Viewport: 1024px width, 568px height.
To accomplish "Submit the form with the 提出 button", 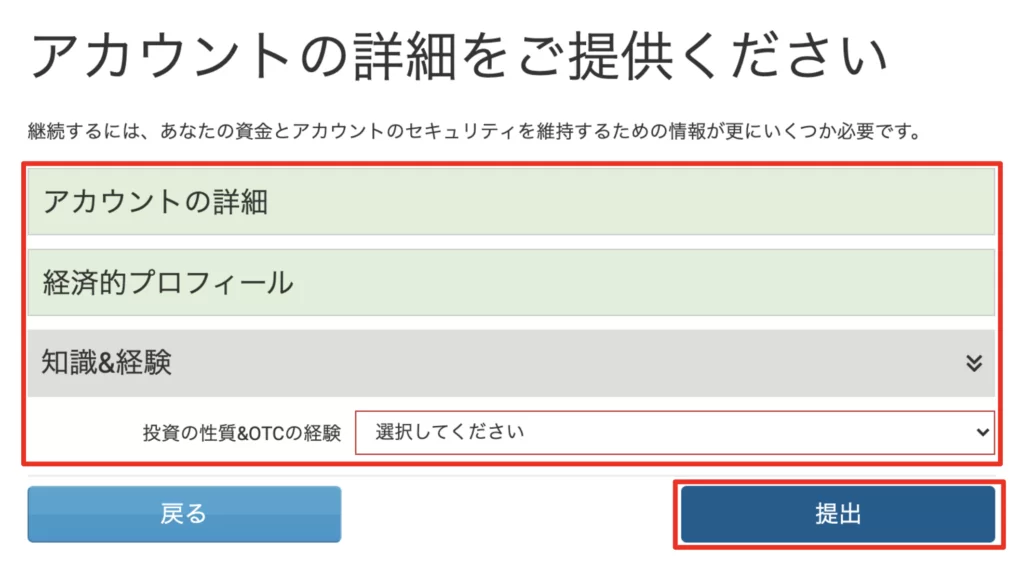I will click(x=838, y=514).
